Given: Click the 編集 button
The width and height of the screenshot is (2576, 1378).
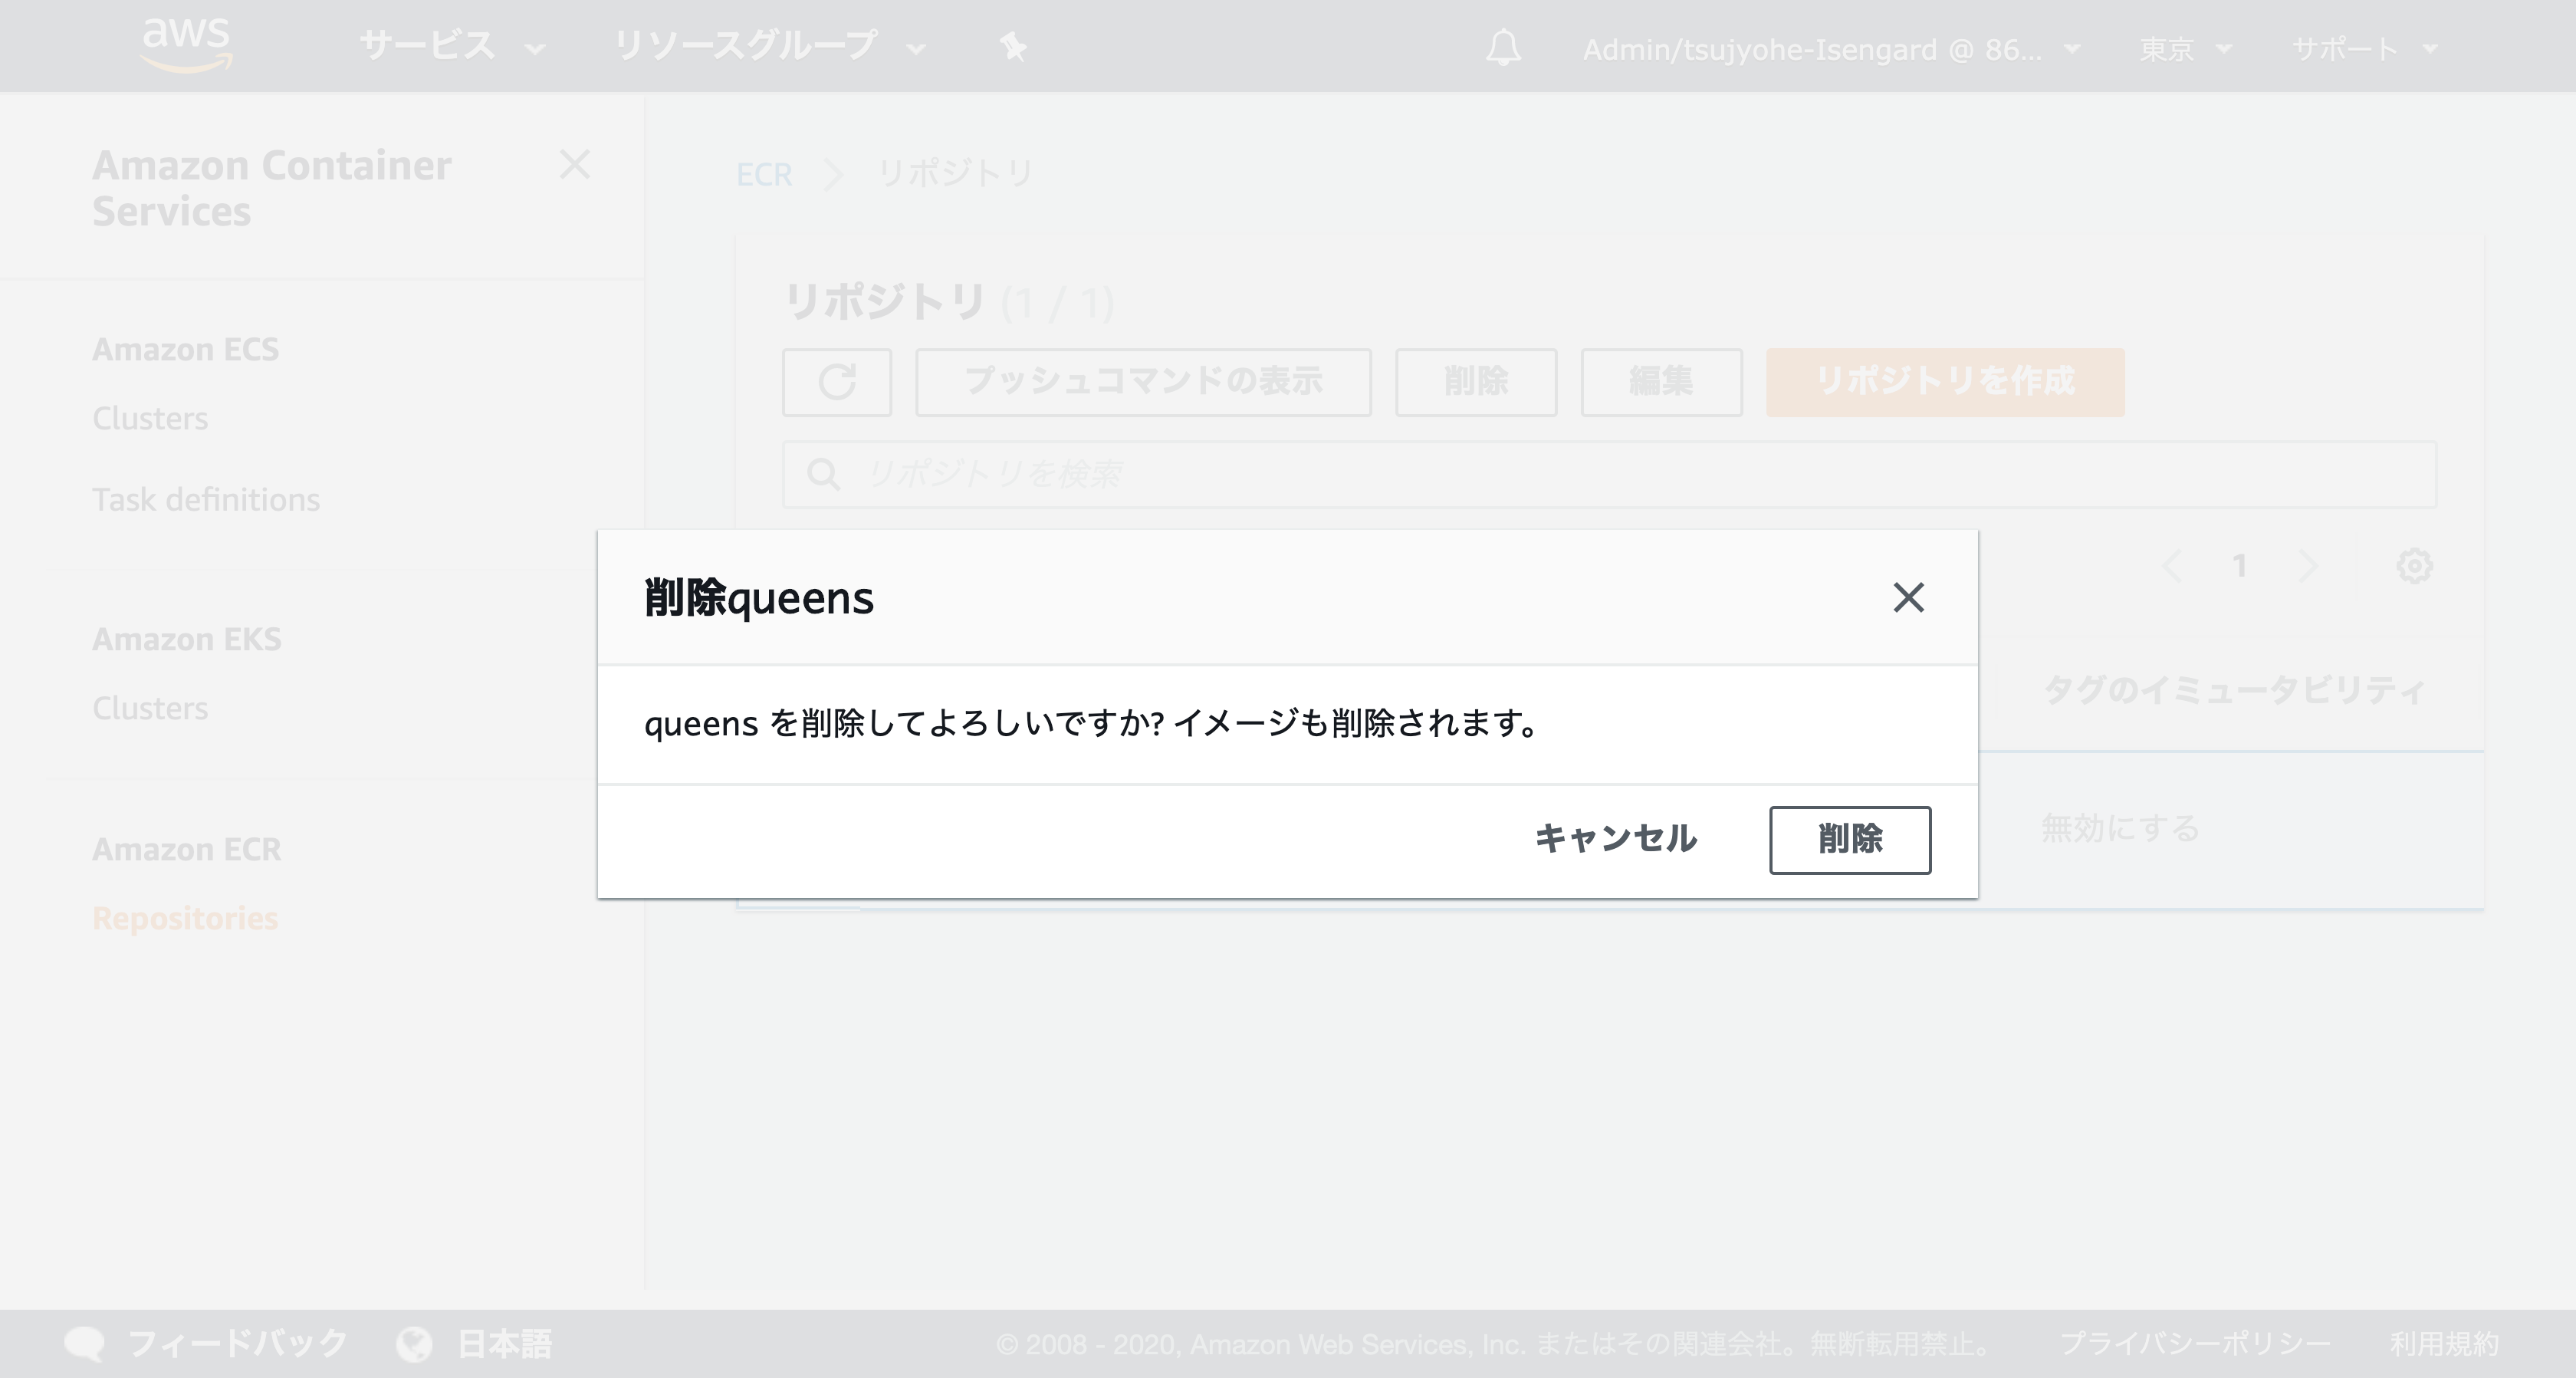Looking at the screenshot, I should pos(1661,382).
